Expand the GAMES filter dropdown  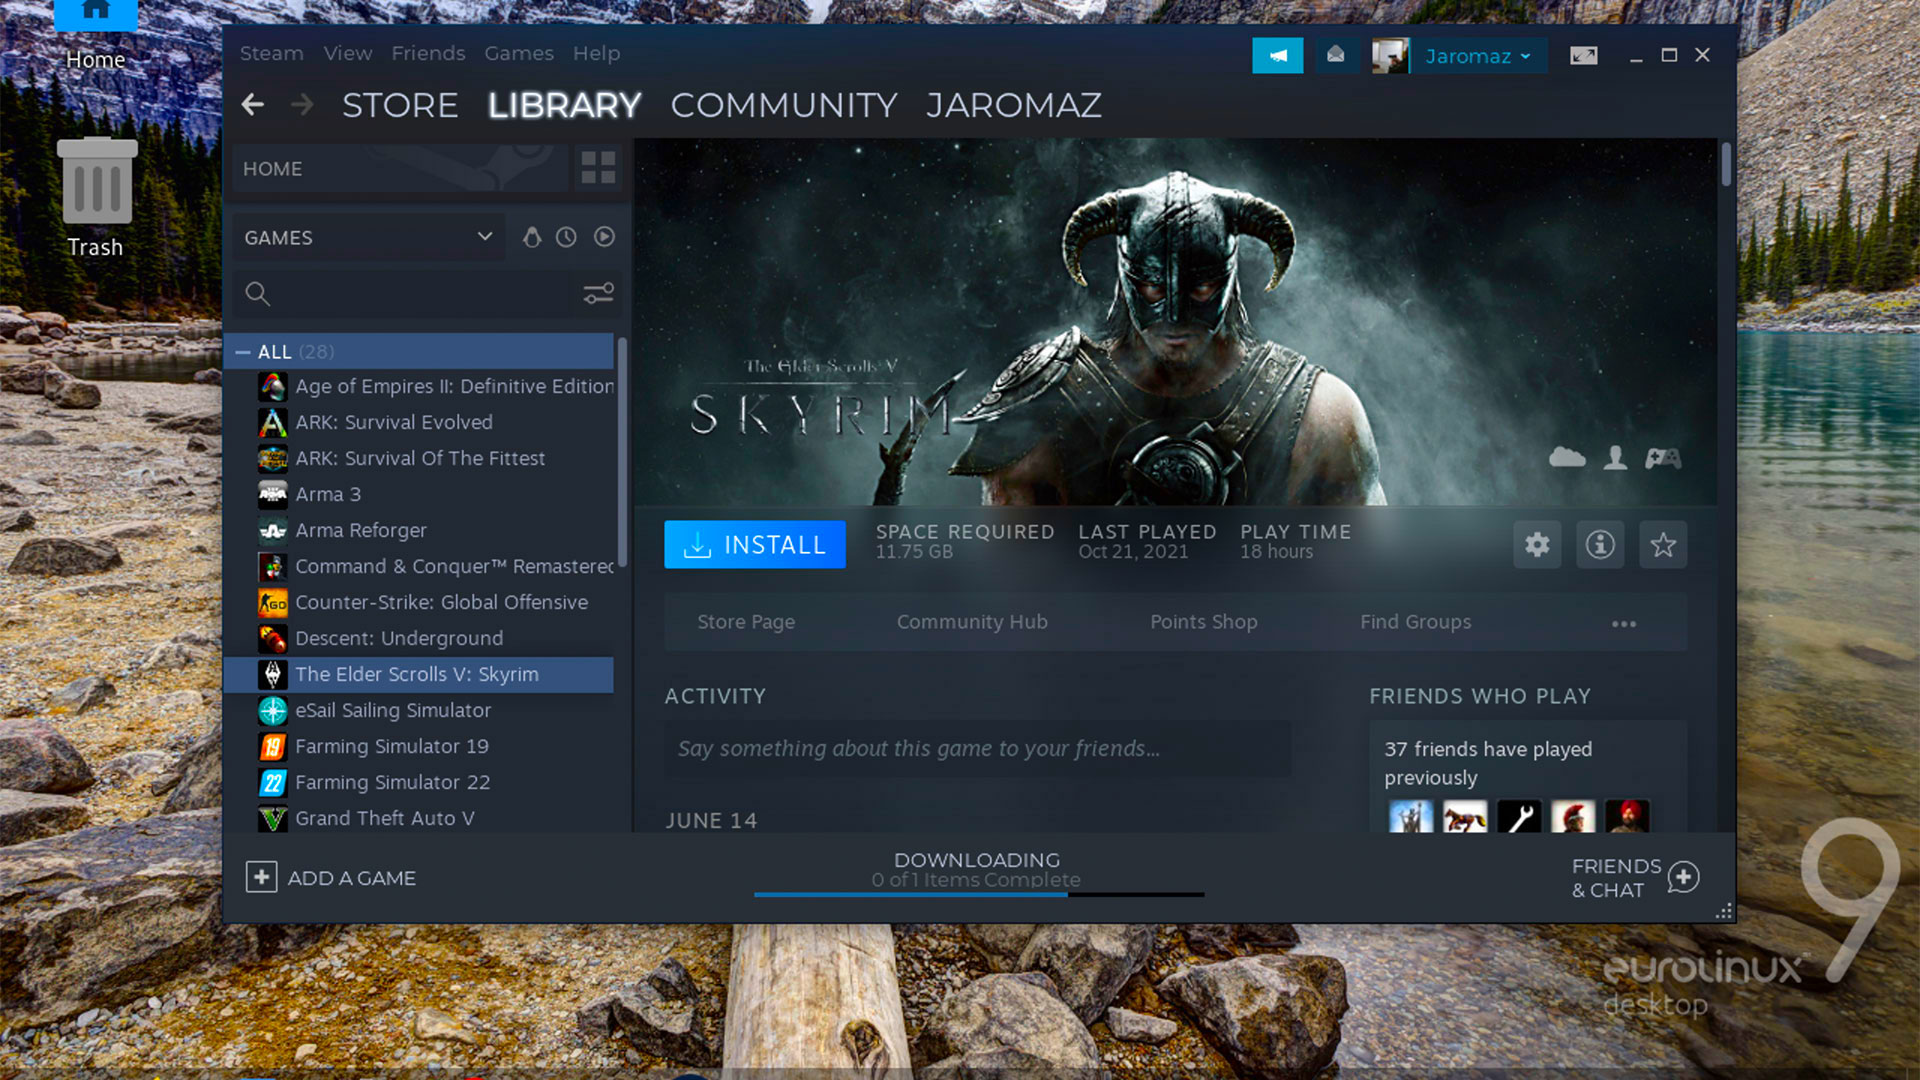click(369, 238)
